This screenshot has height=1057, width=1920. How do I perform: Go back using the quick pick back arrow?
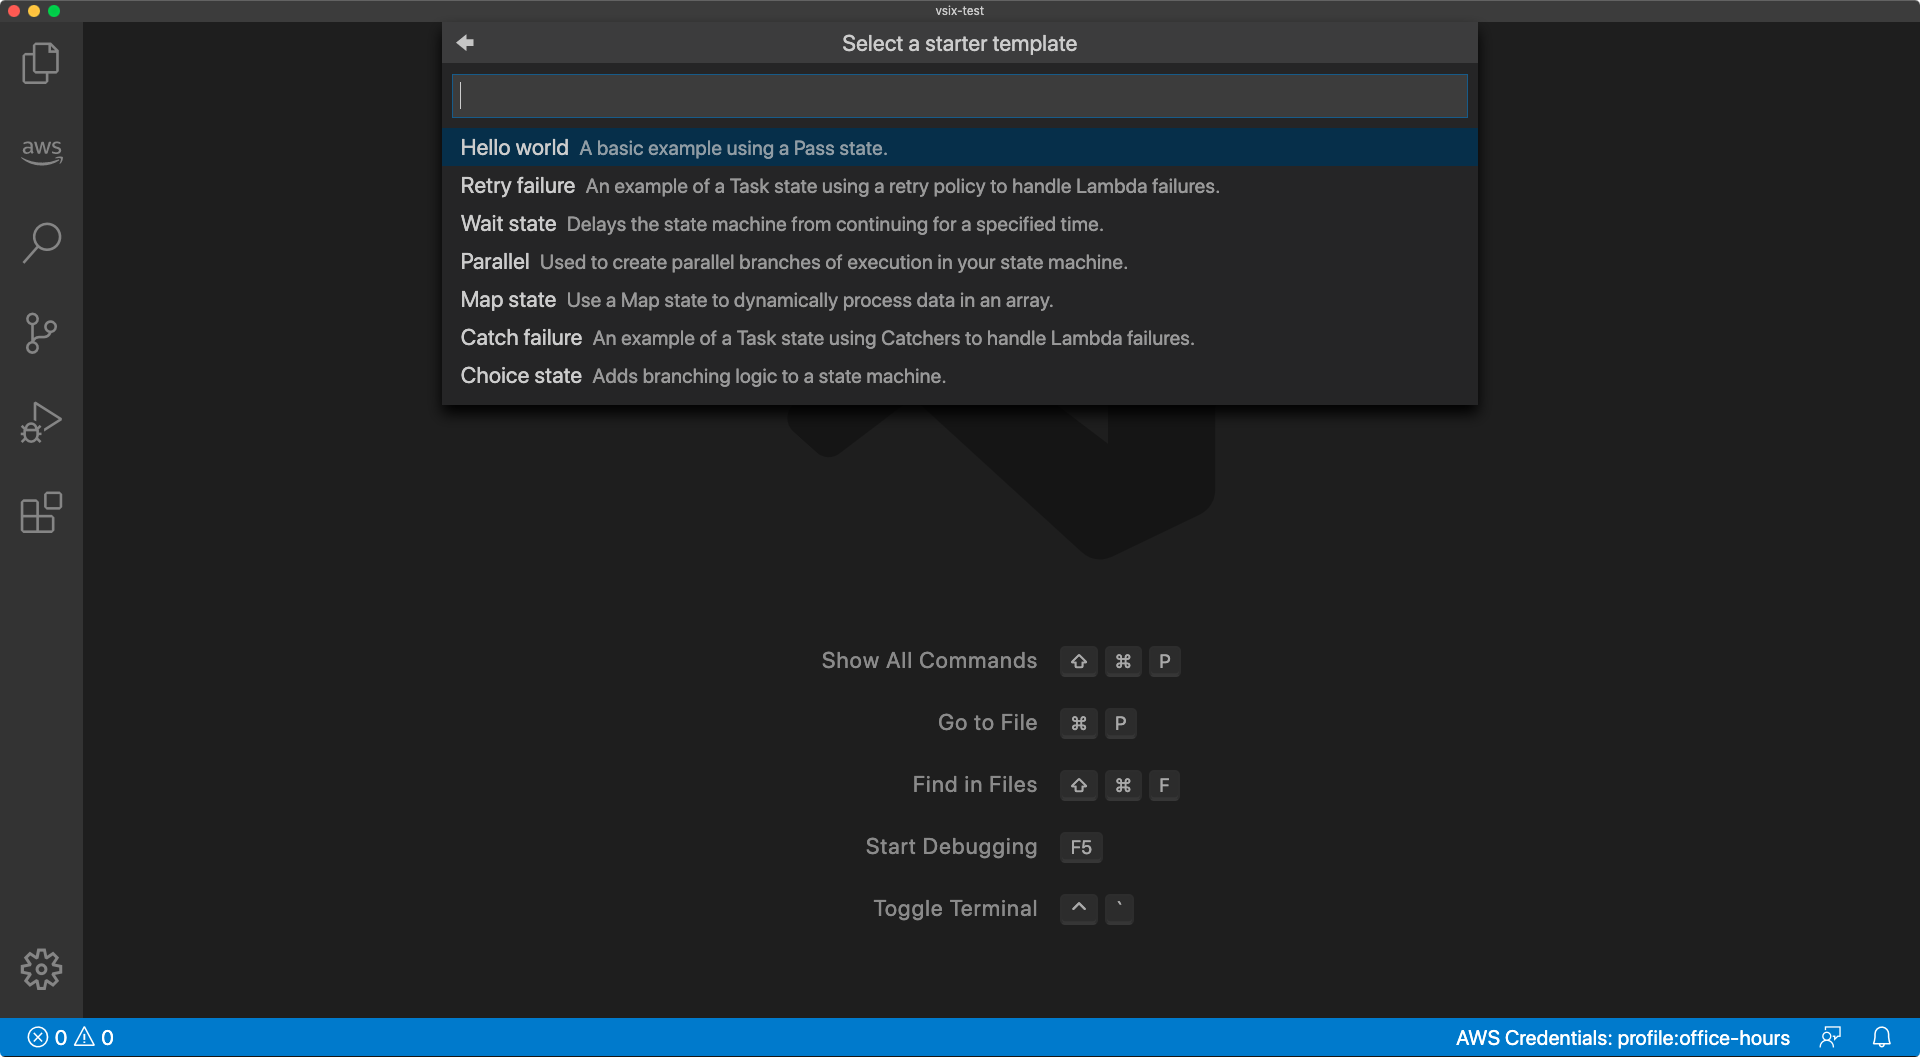click(465, 43)
